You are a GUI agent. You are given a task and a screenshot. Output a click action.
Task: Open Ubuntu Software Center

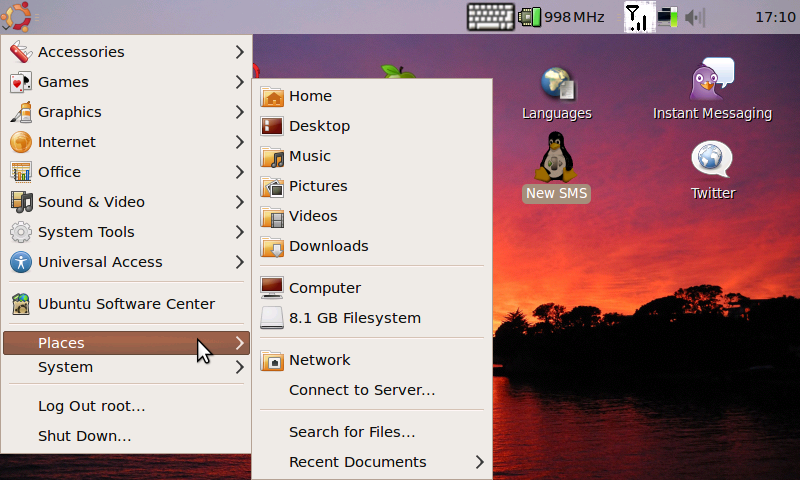(x=126, y=304)
